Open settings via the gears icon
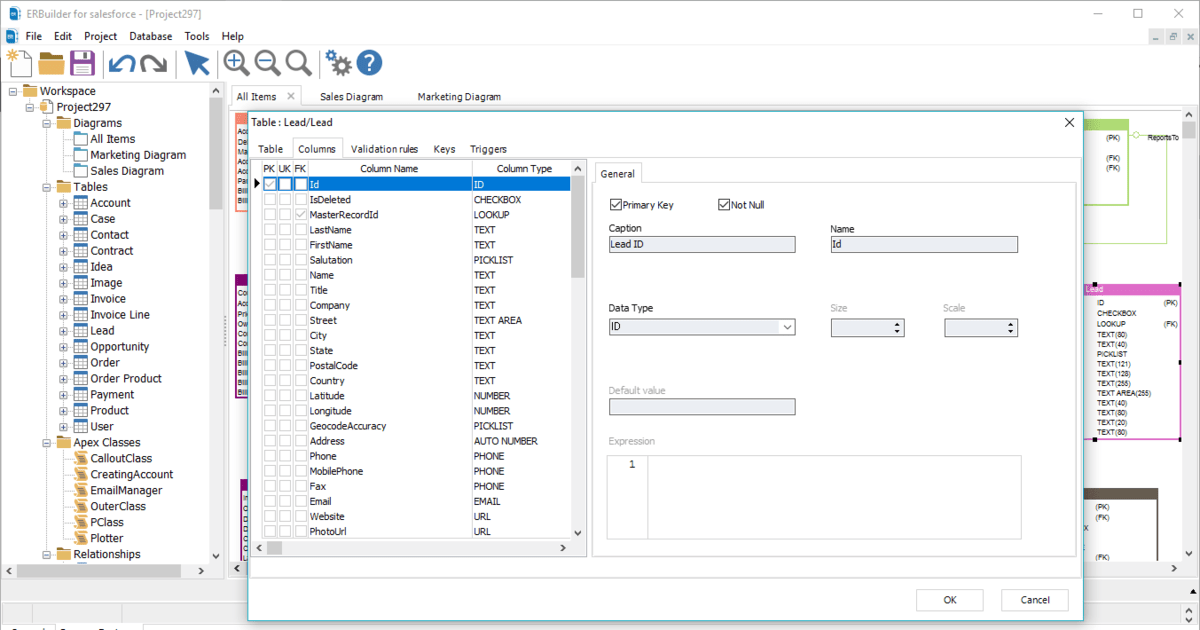The height and width of the screenshot is (630, 1200). 339,64
